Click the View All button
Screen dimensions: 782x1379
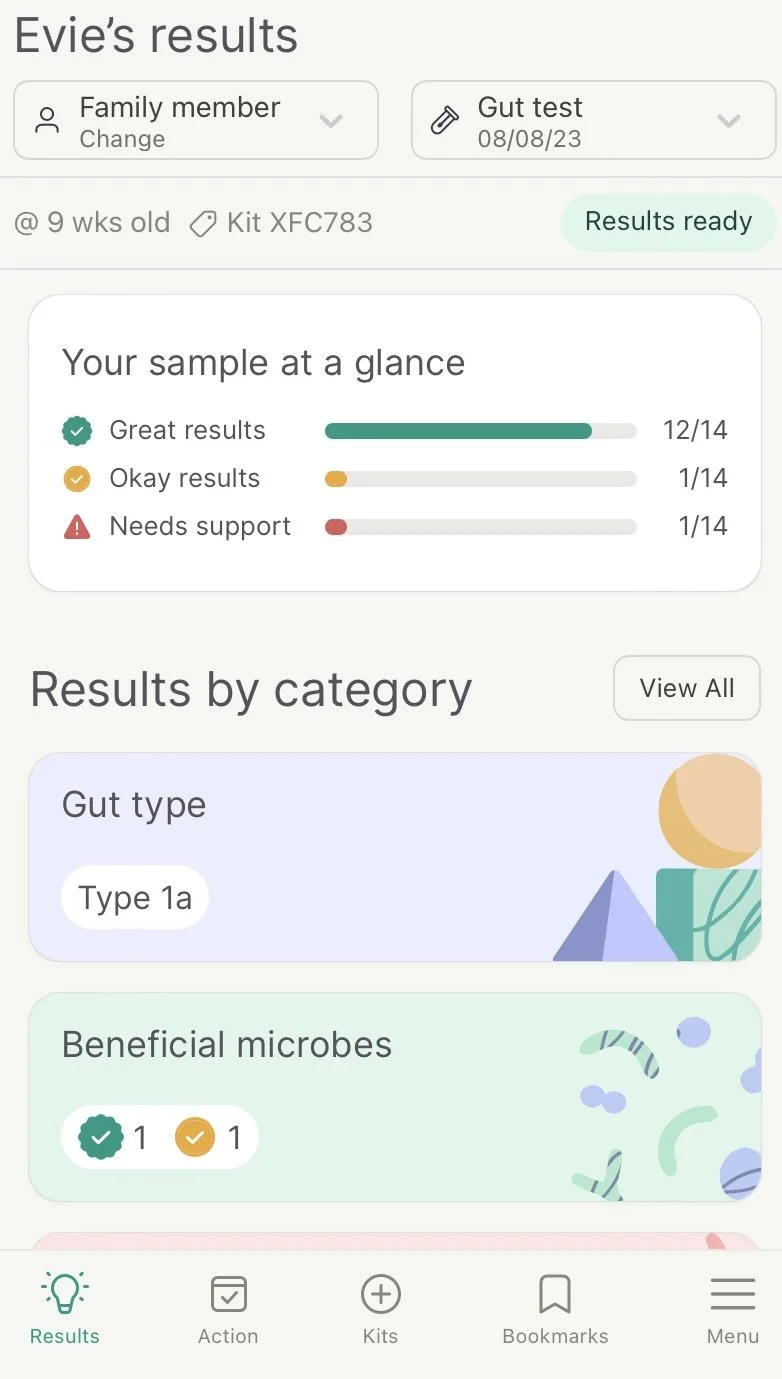(x=687, y=688)
